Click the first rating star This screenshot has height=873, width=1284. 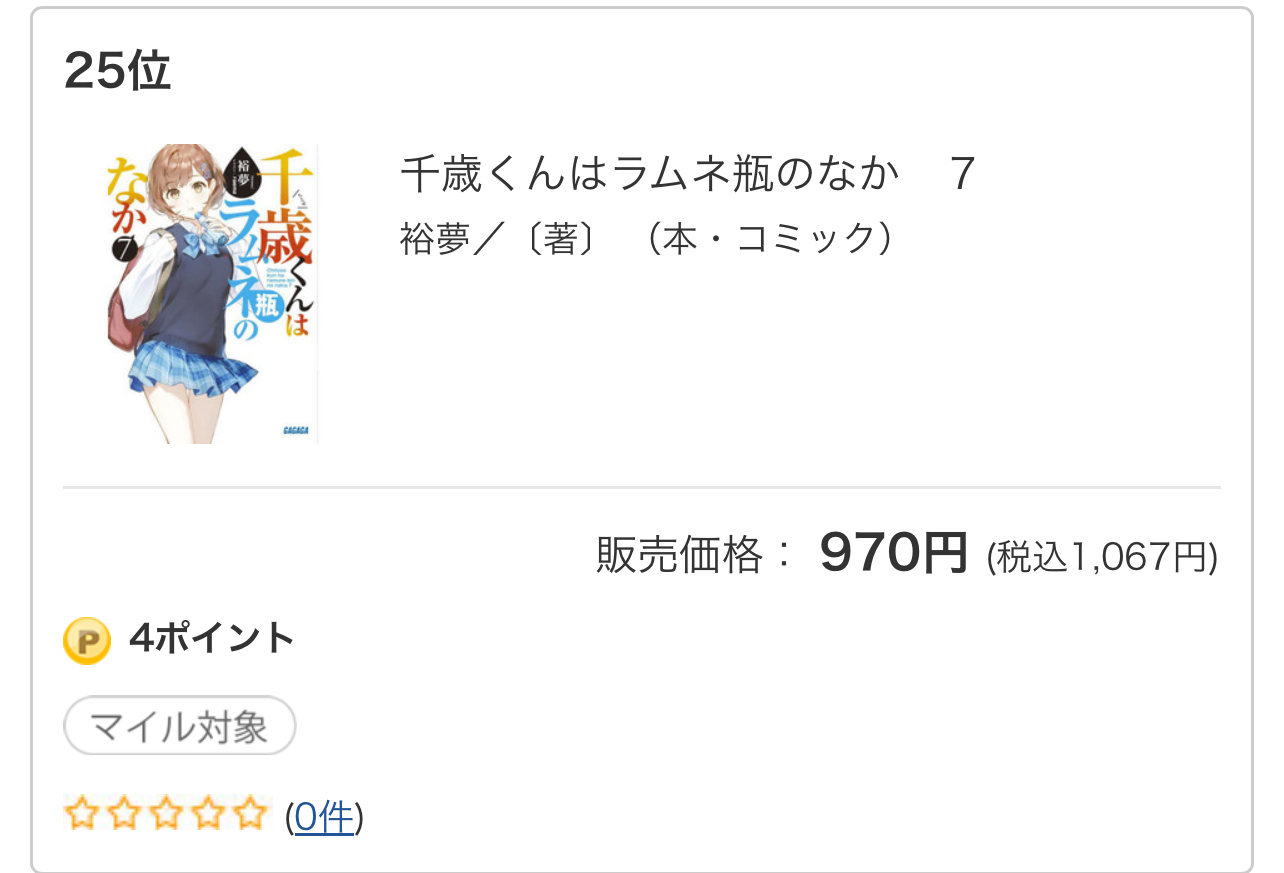coord(81,814)
